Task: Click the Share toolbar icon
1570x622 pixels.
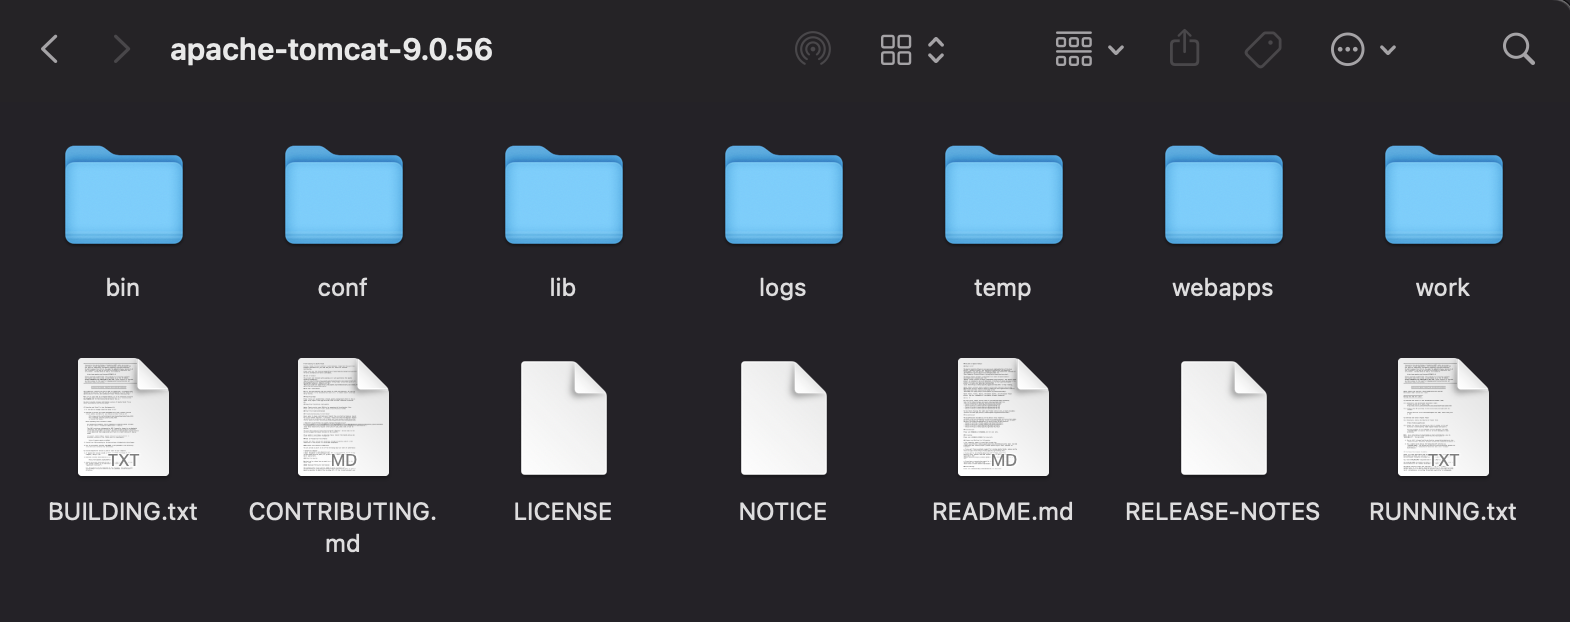Action: point(1184,48)
